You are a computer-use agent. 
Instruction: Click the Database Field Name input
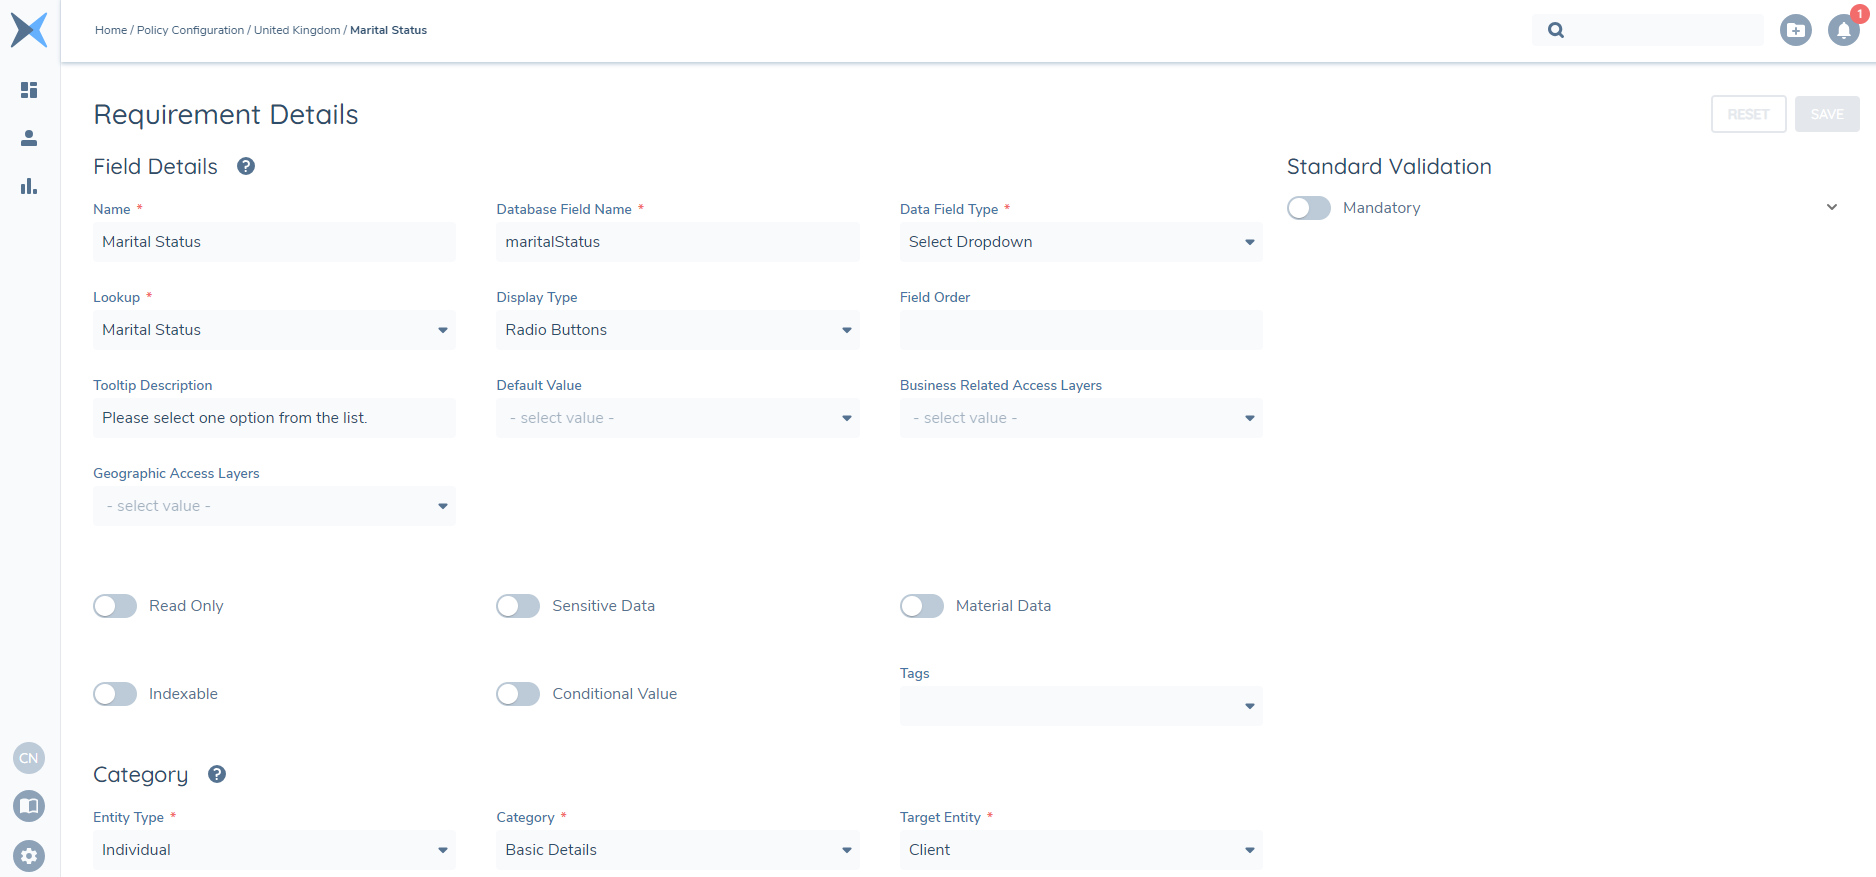click(x=678, y=242)
